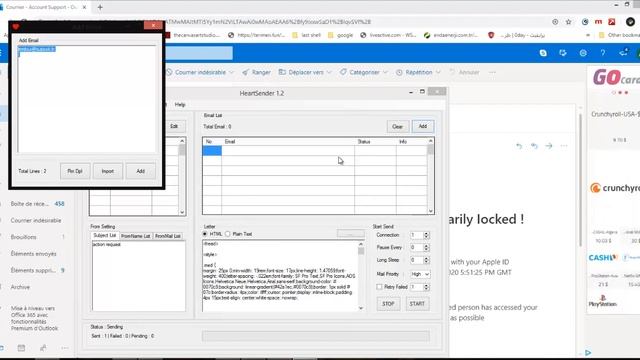Click the Skype icon in Outlook header
This screenshot has width=640, height=360.
click(x=543, y=53)
